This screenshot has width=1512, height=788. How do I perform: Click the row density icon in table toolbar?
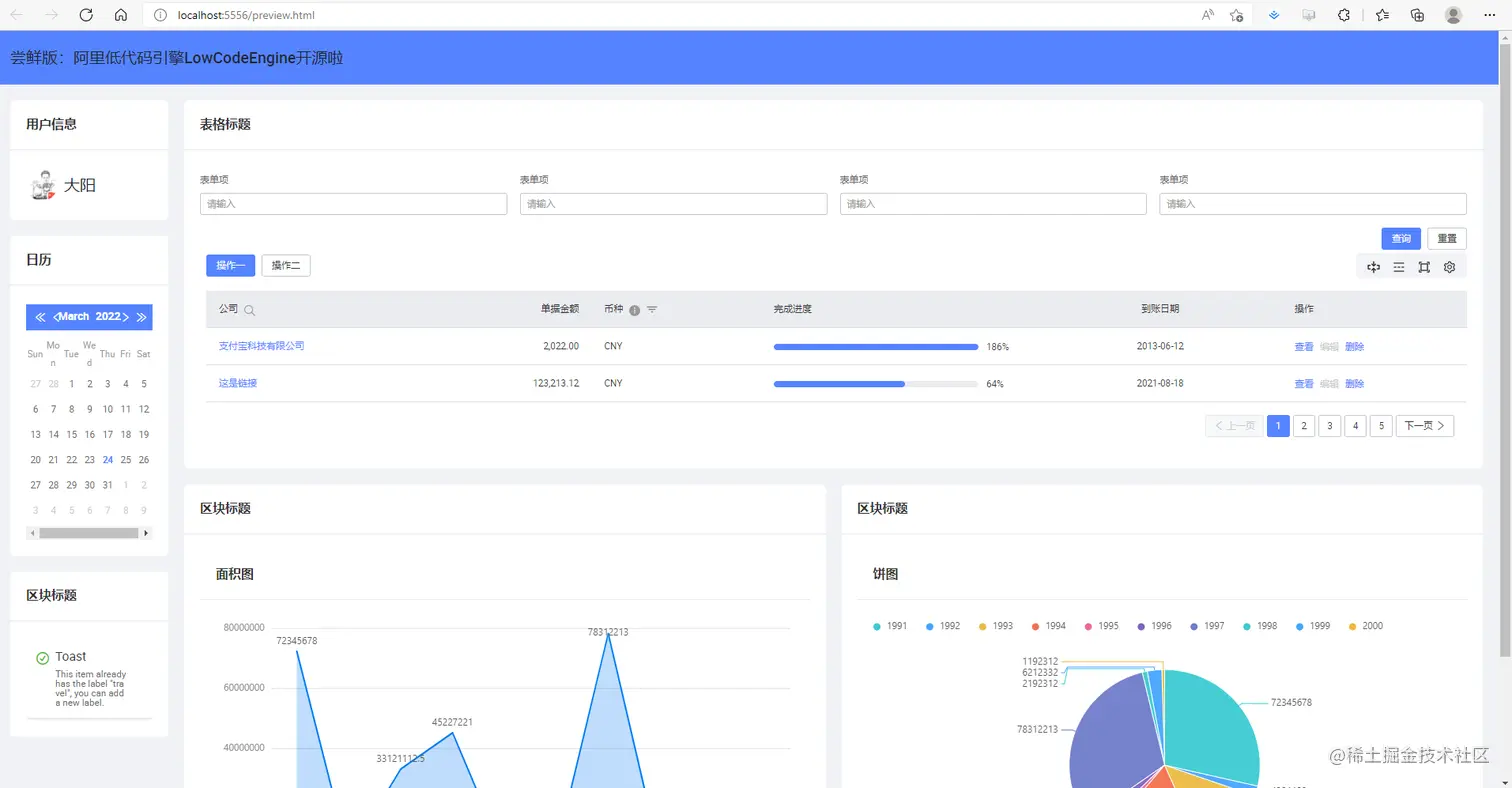[x=1399, y=267]
